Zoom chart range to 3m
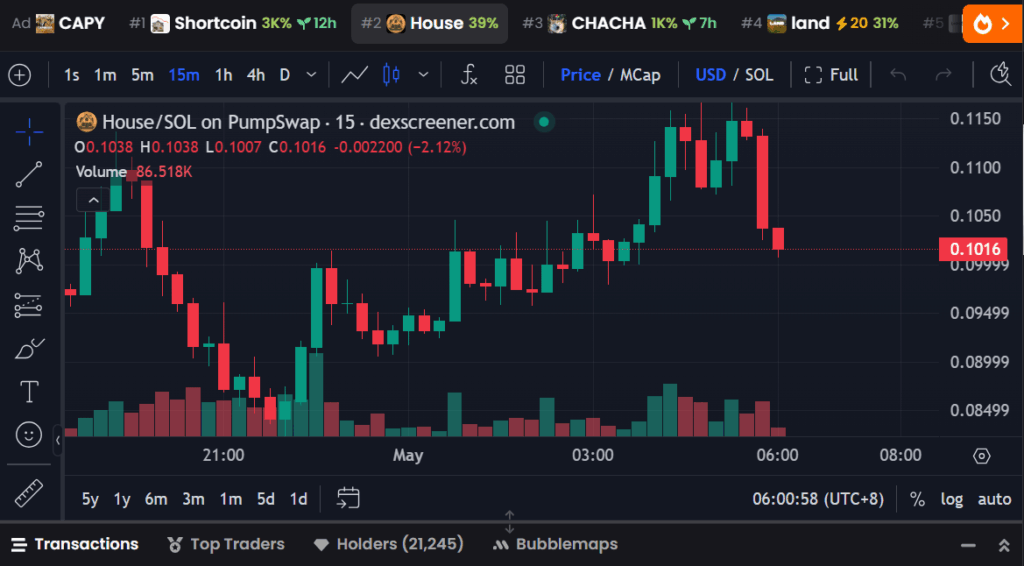This screenshot has height=566, width=1024. 193,499
